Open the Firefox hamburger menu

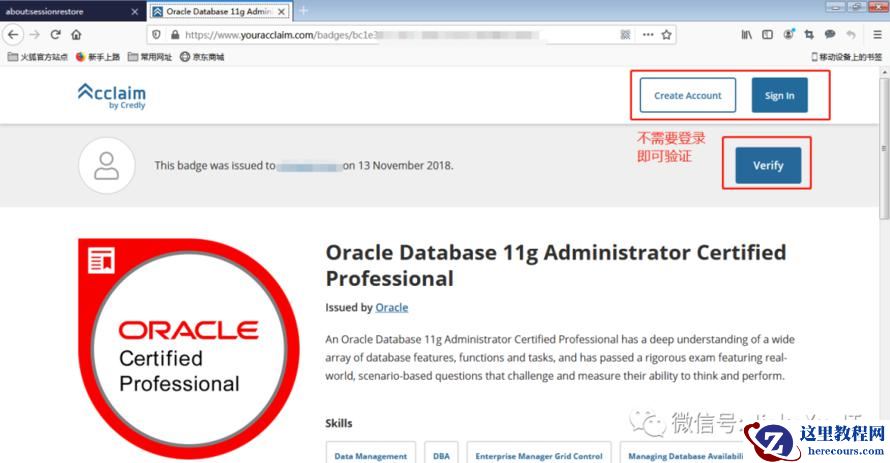point(877,35)
